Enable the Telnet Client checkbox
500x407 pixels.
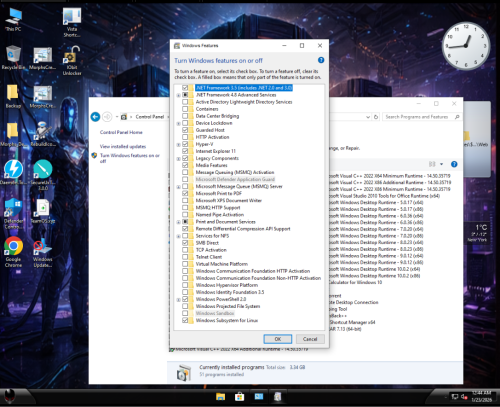click(x=185, y=257)
